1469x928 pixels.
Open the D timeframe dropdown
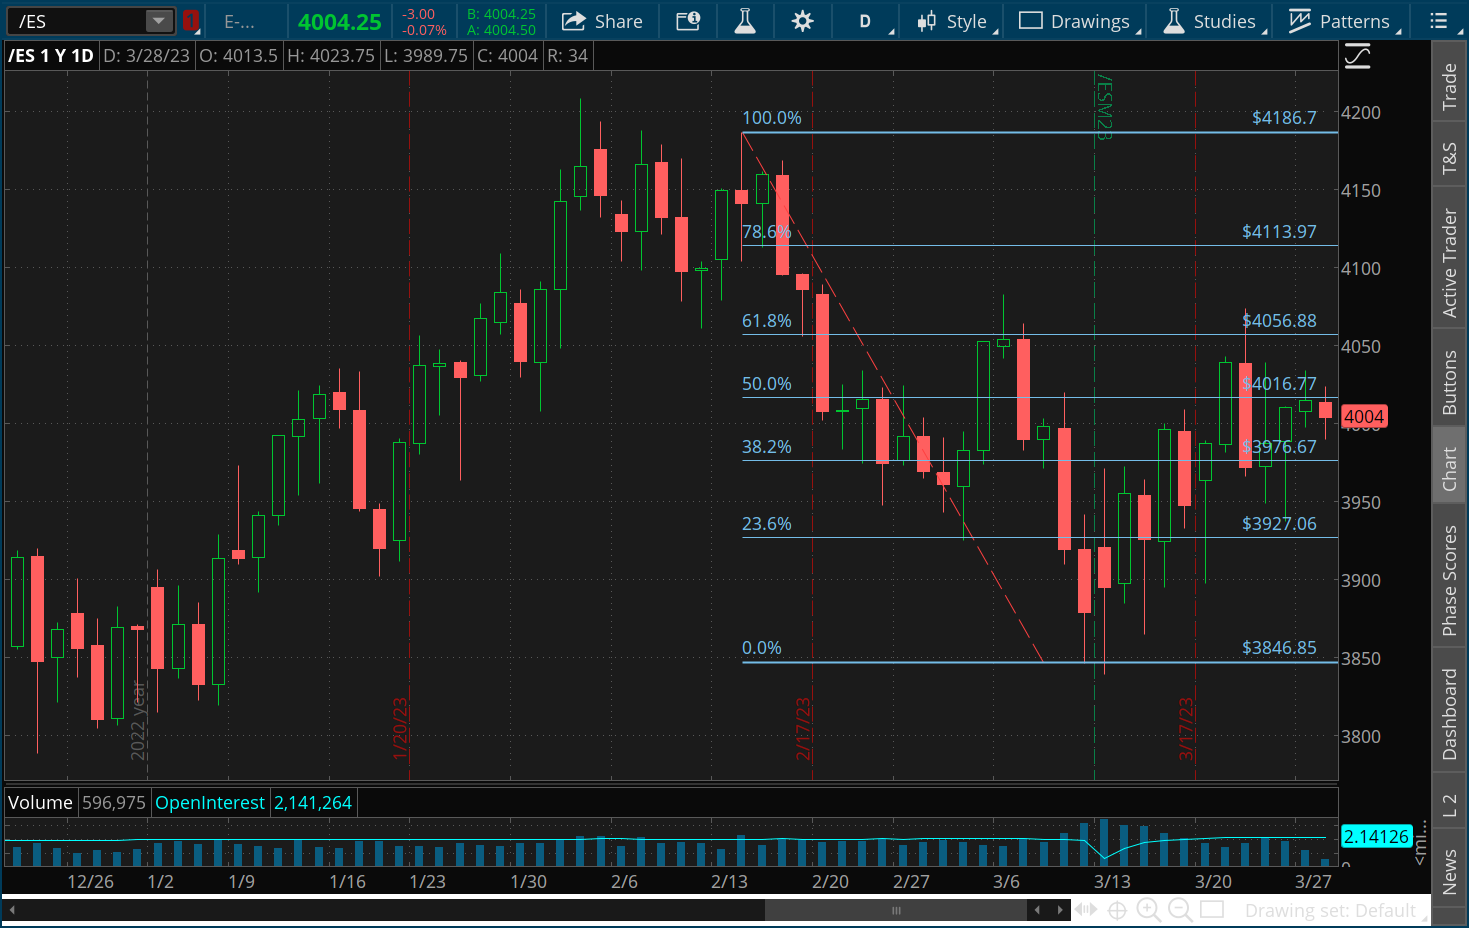point(866,21)
